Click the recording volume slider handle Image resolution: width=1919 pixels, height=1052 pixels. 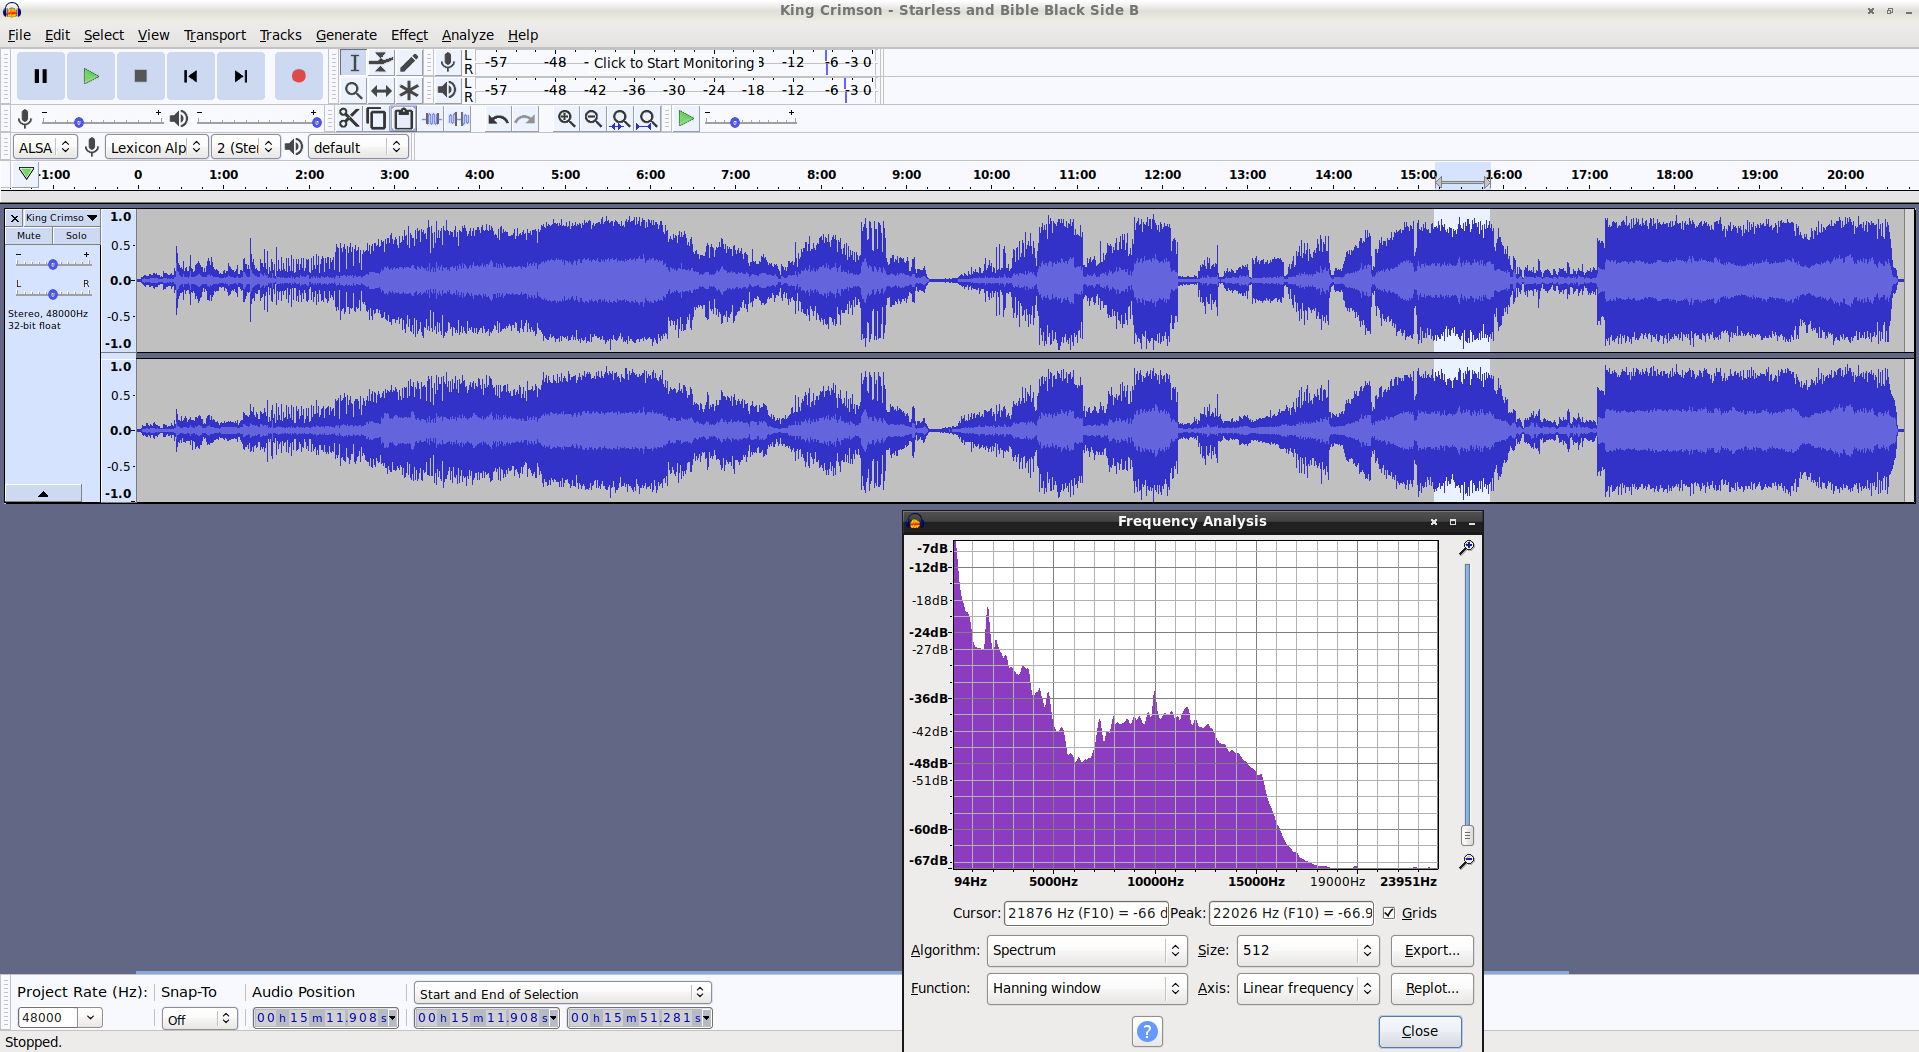tap(79, 122)
